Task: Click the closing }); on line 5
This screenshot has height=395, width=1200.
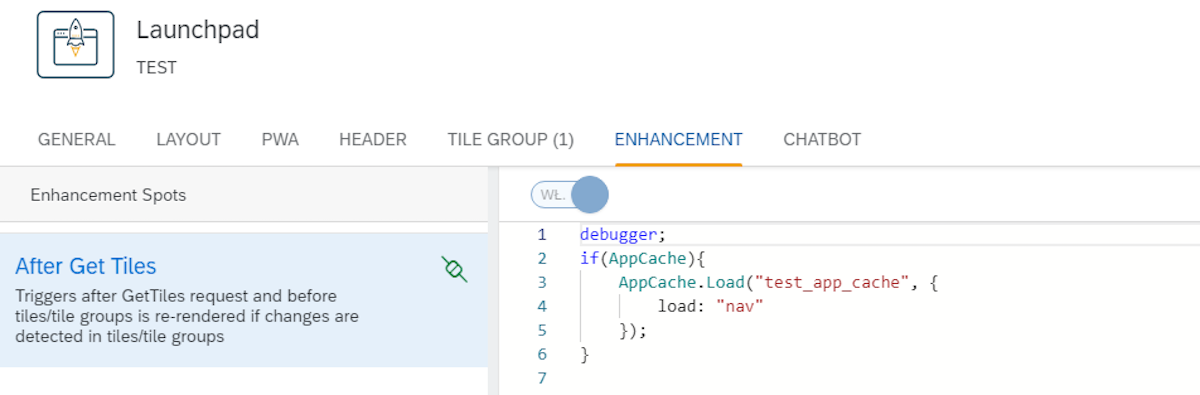Action: click(633, 330)
